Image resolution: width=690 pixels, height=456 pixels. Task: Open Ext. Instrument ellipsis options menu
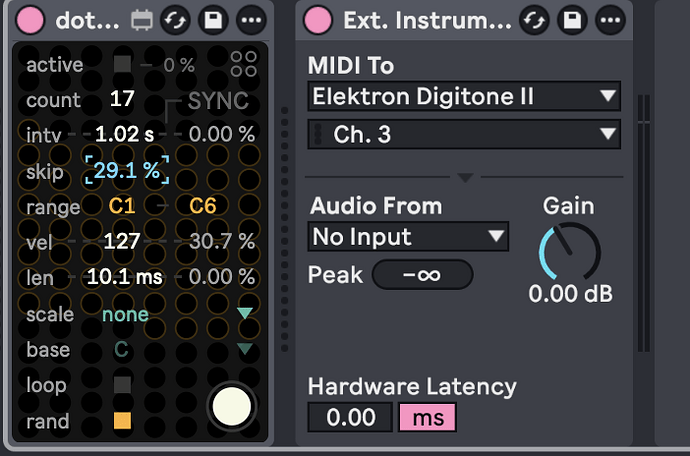coord(610,20)
